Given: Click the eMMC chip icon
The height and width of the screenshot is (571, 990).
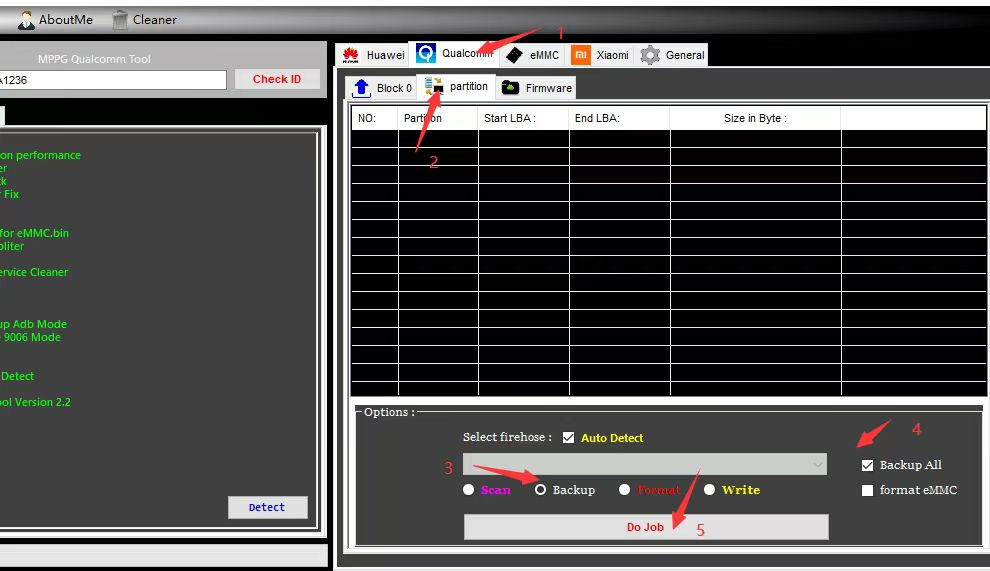Looking at the screenshot, I should pos(514,55).
